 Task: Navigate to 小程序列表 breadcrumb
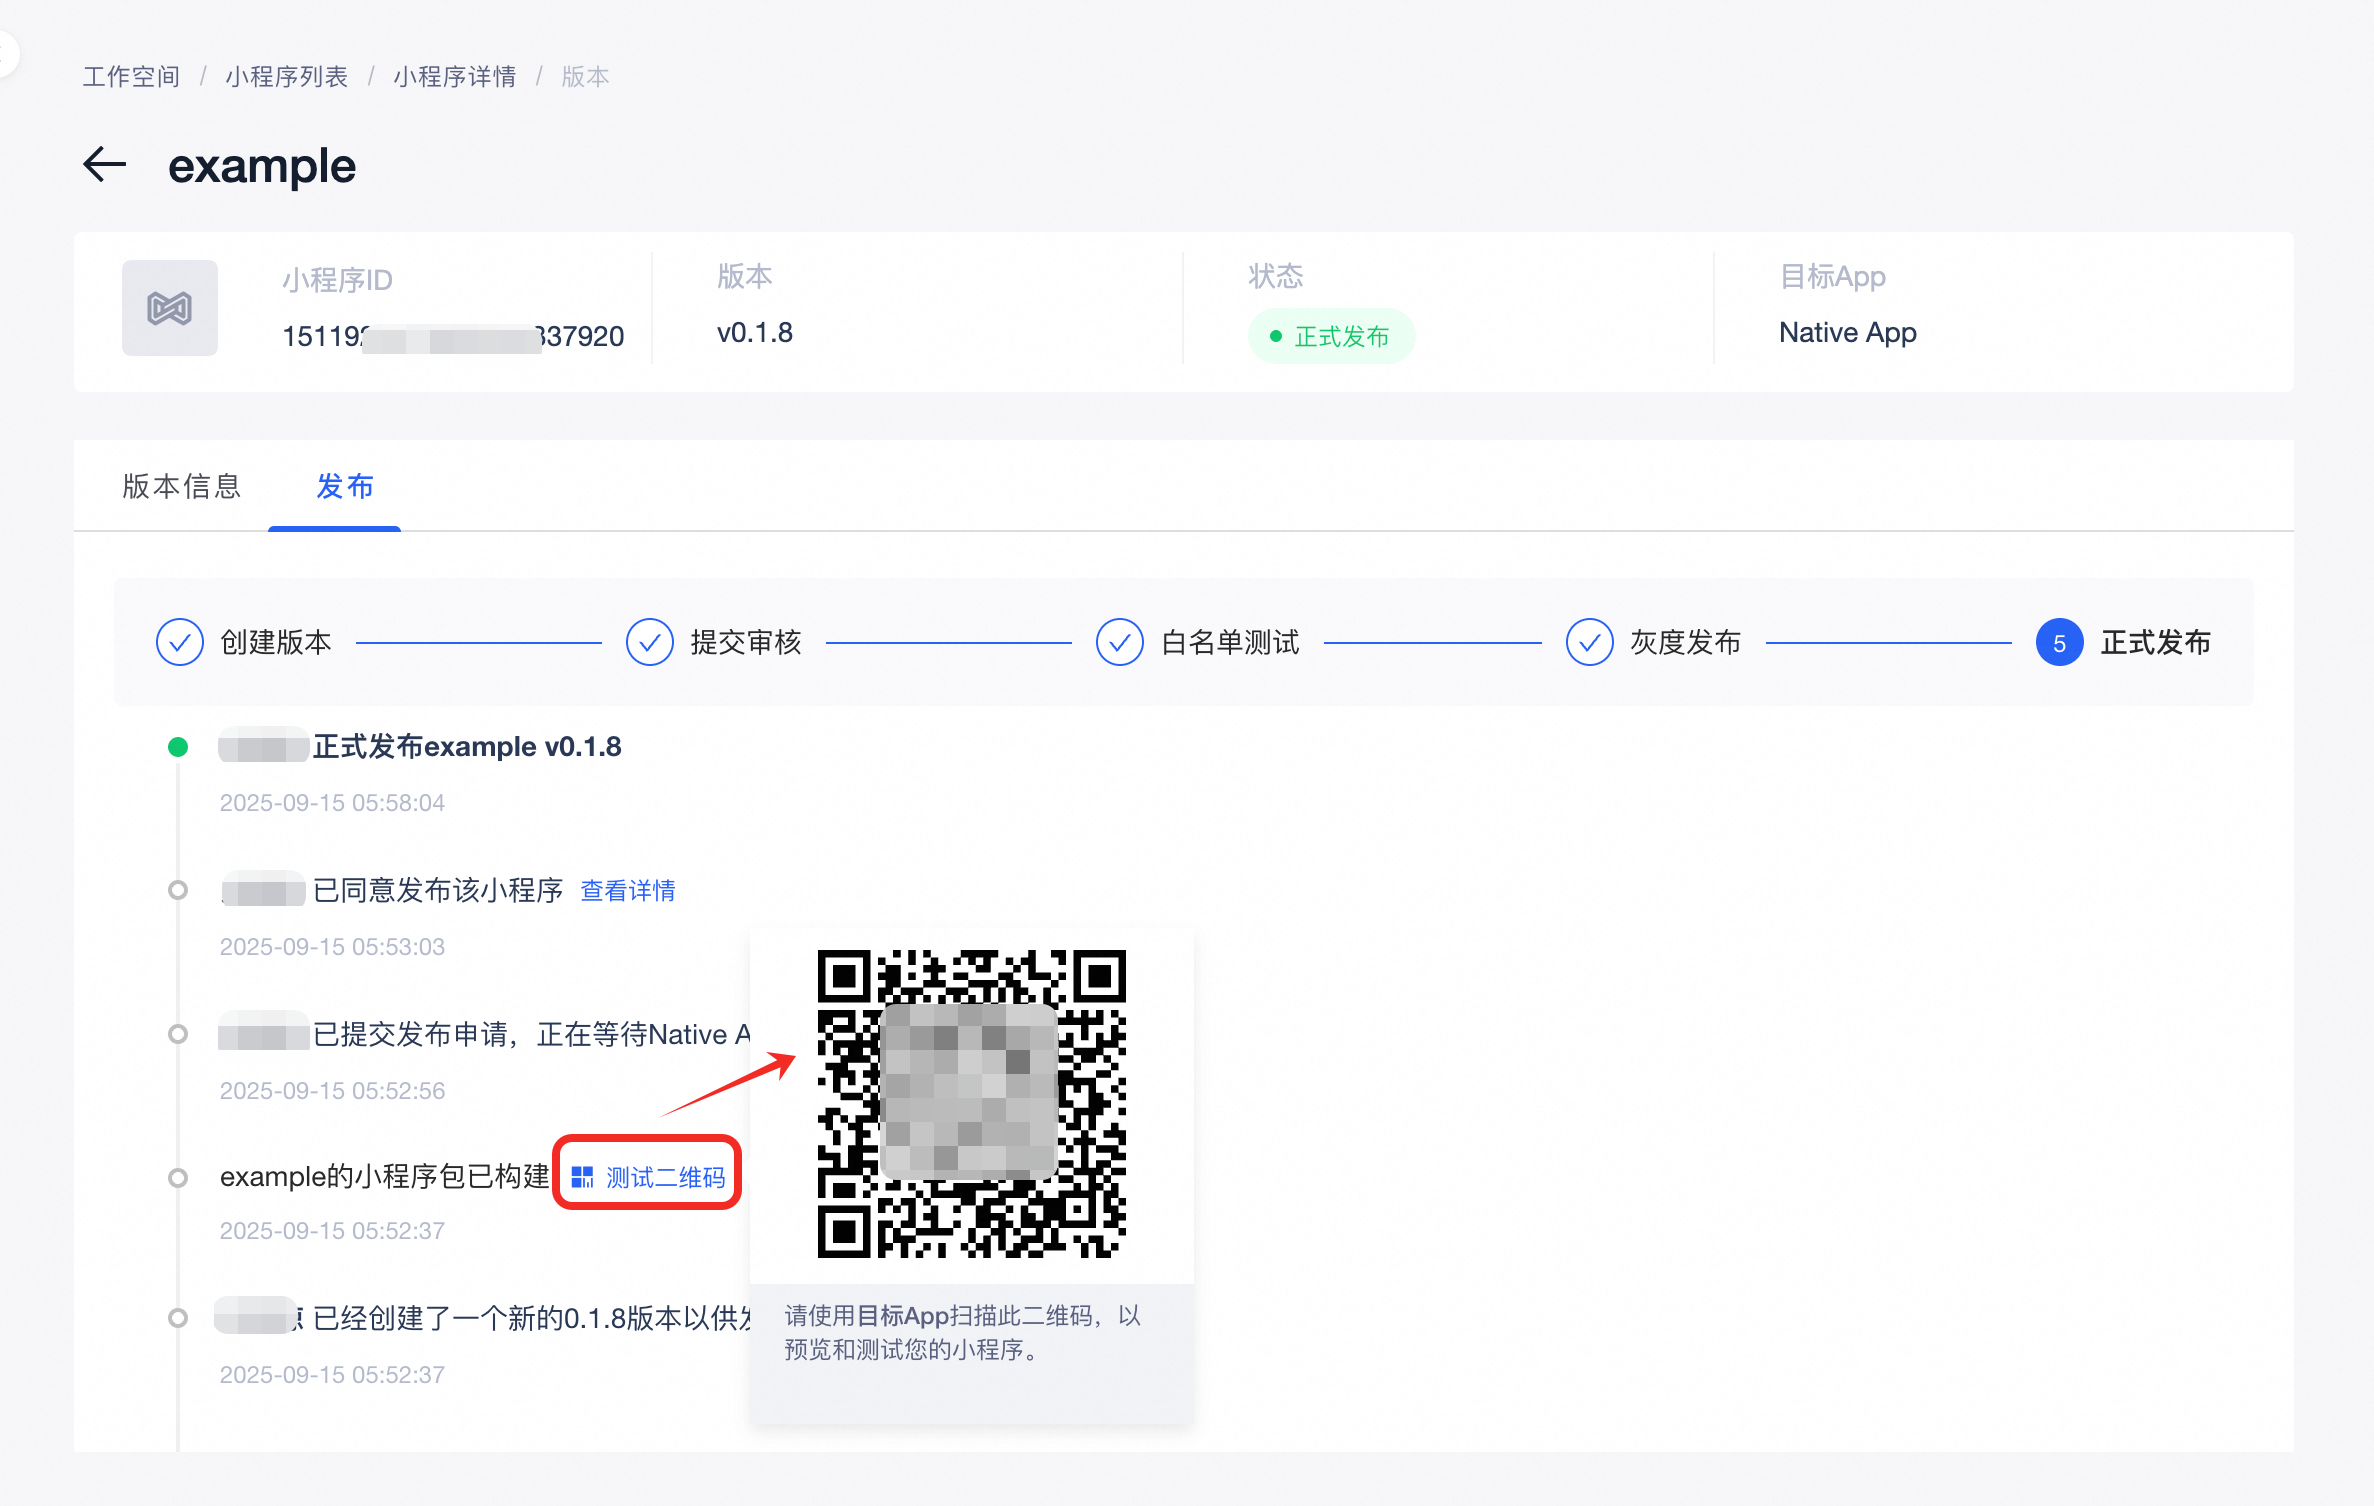(x=286, y=77)
